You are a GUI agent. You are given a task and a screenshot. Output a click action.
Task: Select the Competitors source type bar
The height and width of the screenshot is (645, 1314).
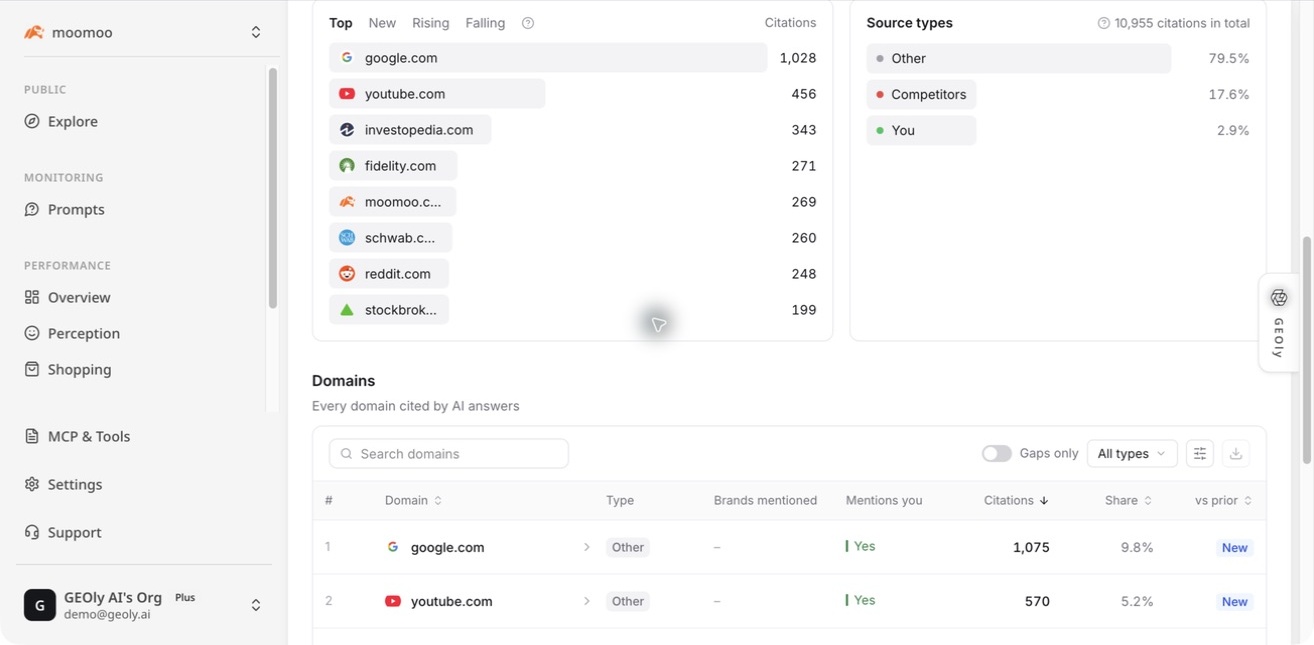coord(921,94)
